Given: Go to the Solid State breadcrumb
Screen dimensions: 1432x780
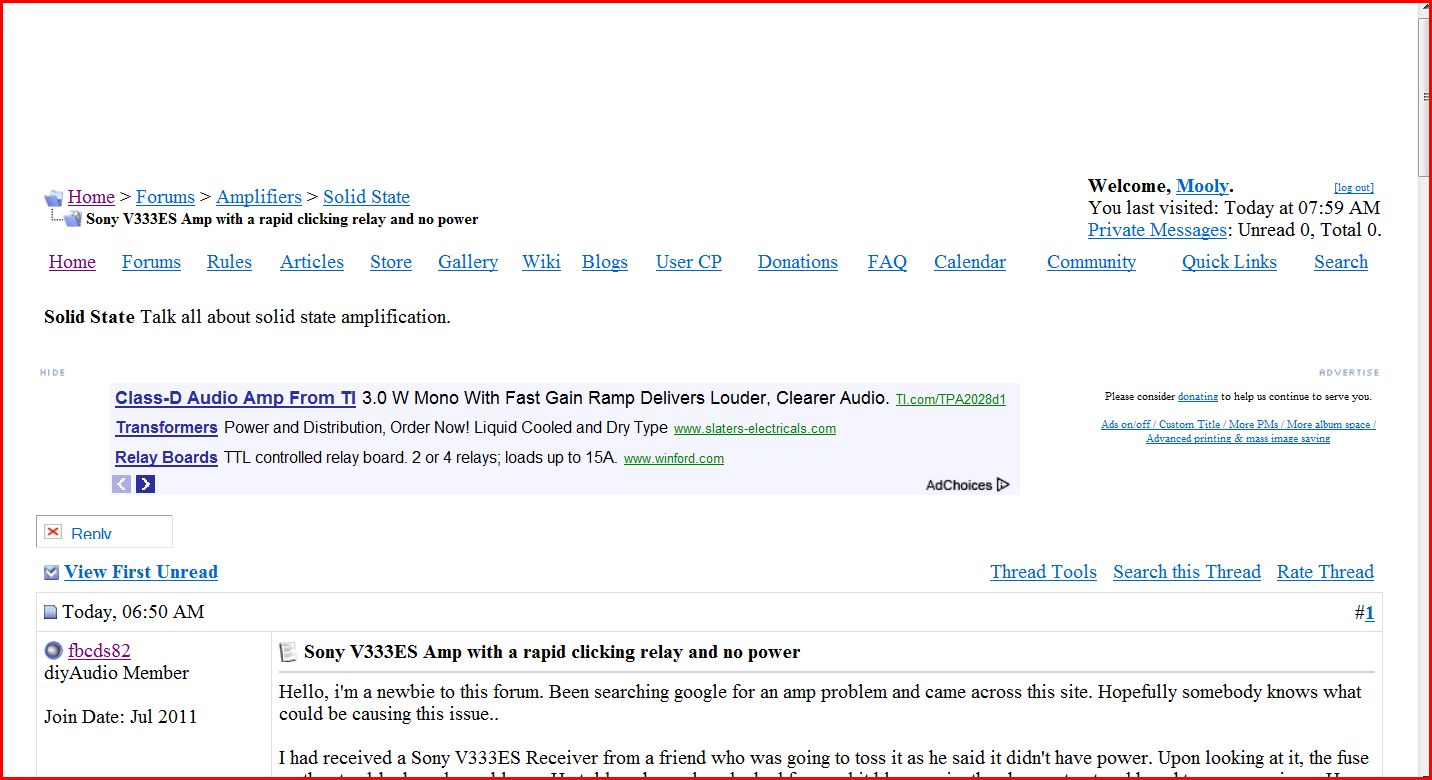Looking at the screenshot, I should [x=366, y=197].
